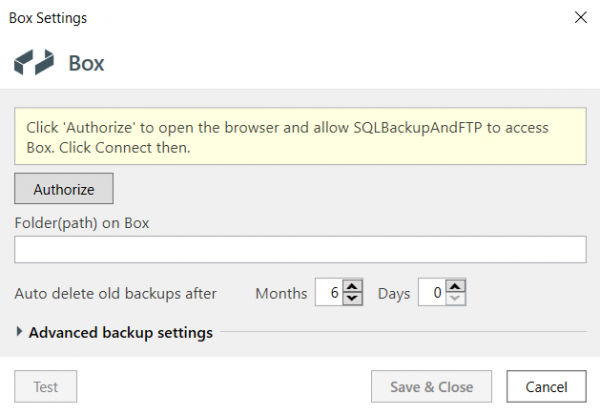Click the Save & Close button
The width and height of the screenshot is (600, 415).
(x=431, y=386)
